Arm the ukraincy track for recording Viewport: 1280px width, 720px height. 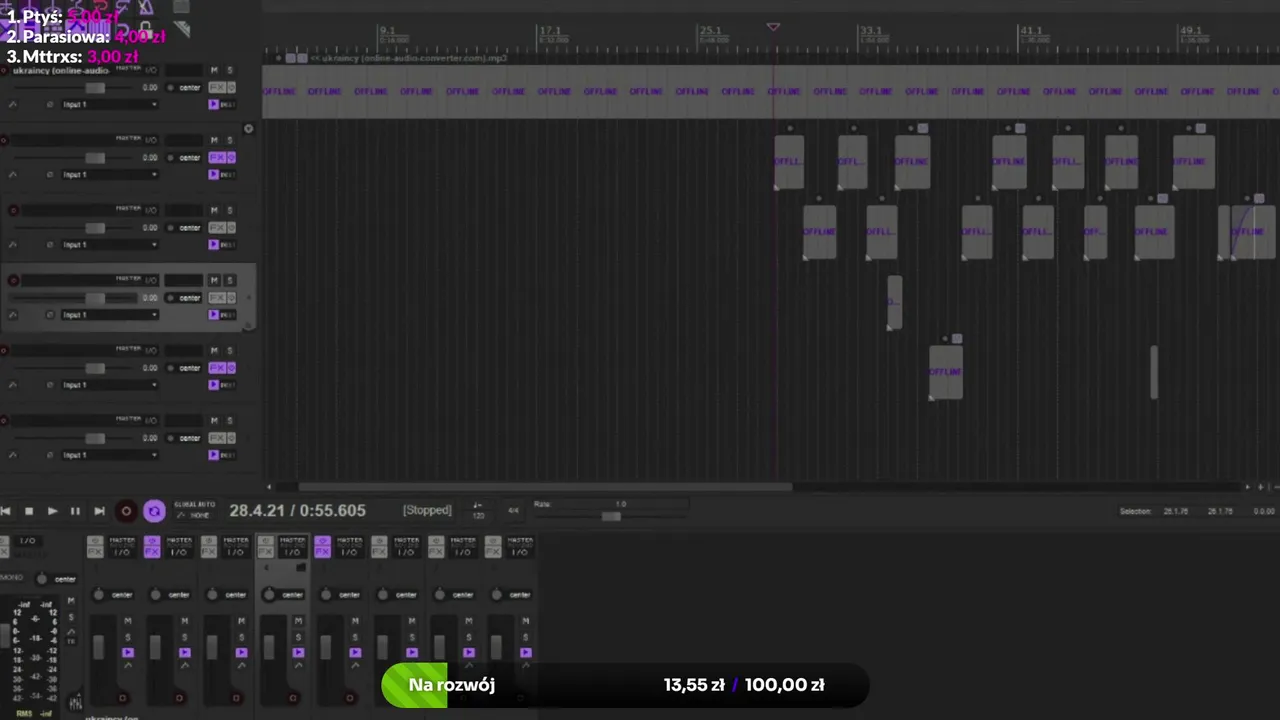click(4, 71)
